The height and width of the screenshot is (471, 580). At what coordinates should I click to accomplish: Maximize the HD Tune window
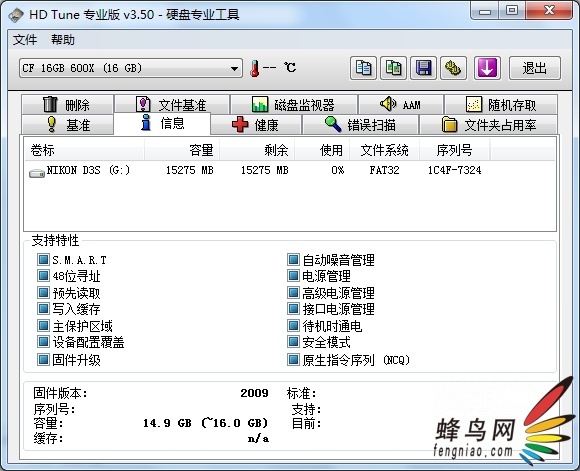click(512, 11)
